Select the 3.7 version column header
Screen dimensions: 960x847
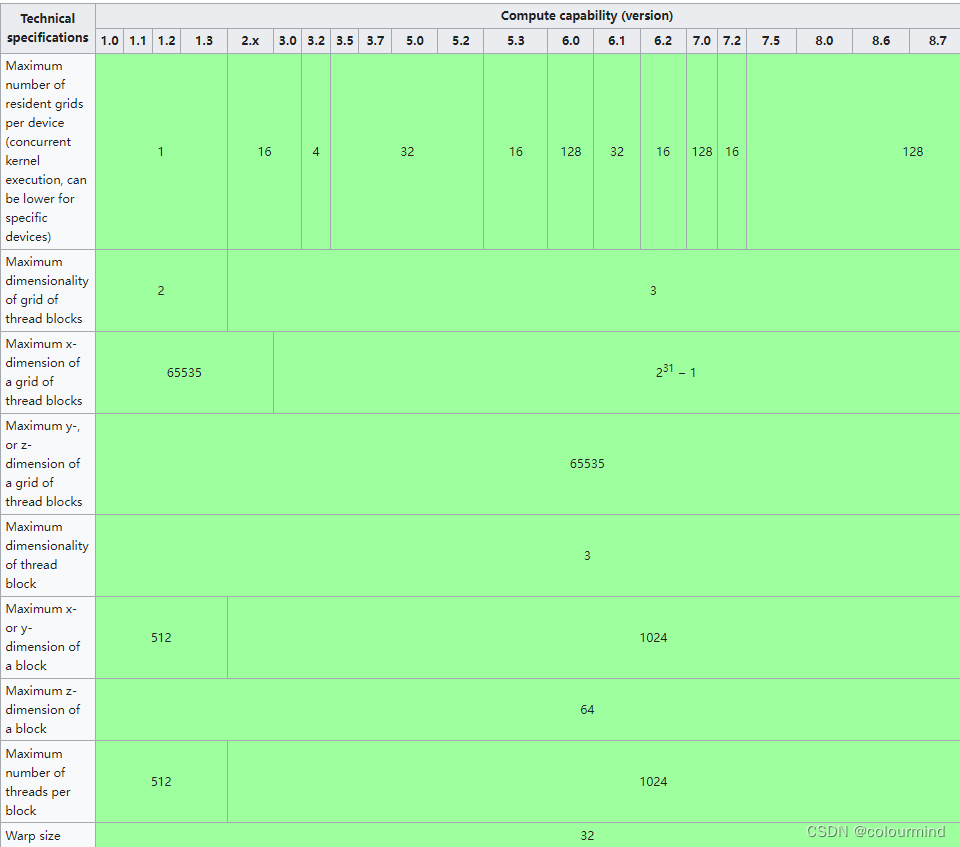click(375, 41)
